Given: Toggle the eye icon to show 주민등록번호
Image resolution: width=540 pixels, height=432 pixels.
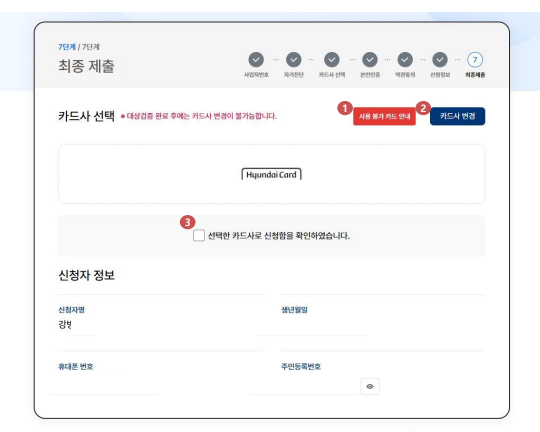Looking at the screenshot, I should tap(370, 386).
